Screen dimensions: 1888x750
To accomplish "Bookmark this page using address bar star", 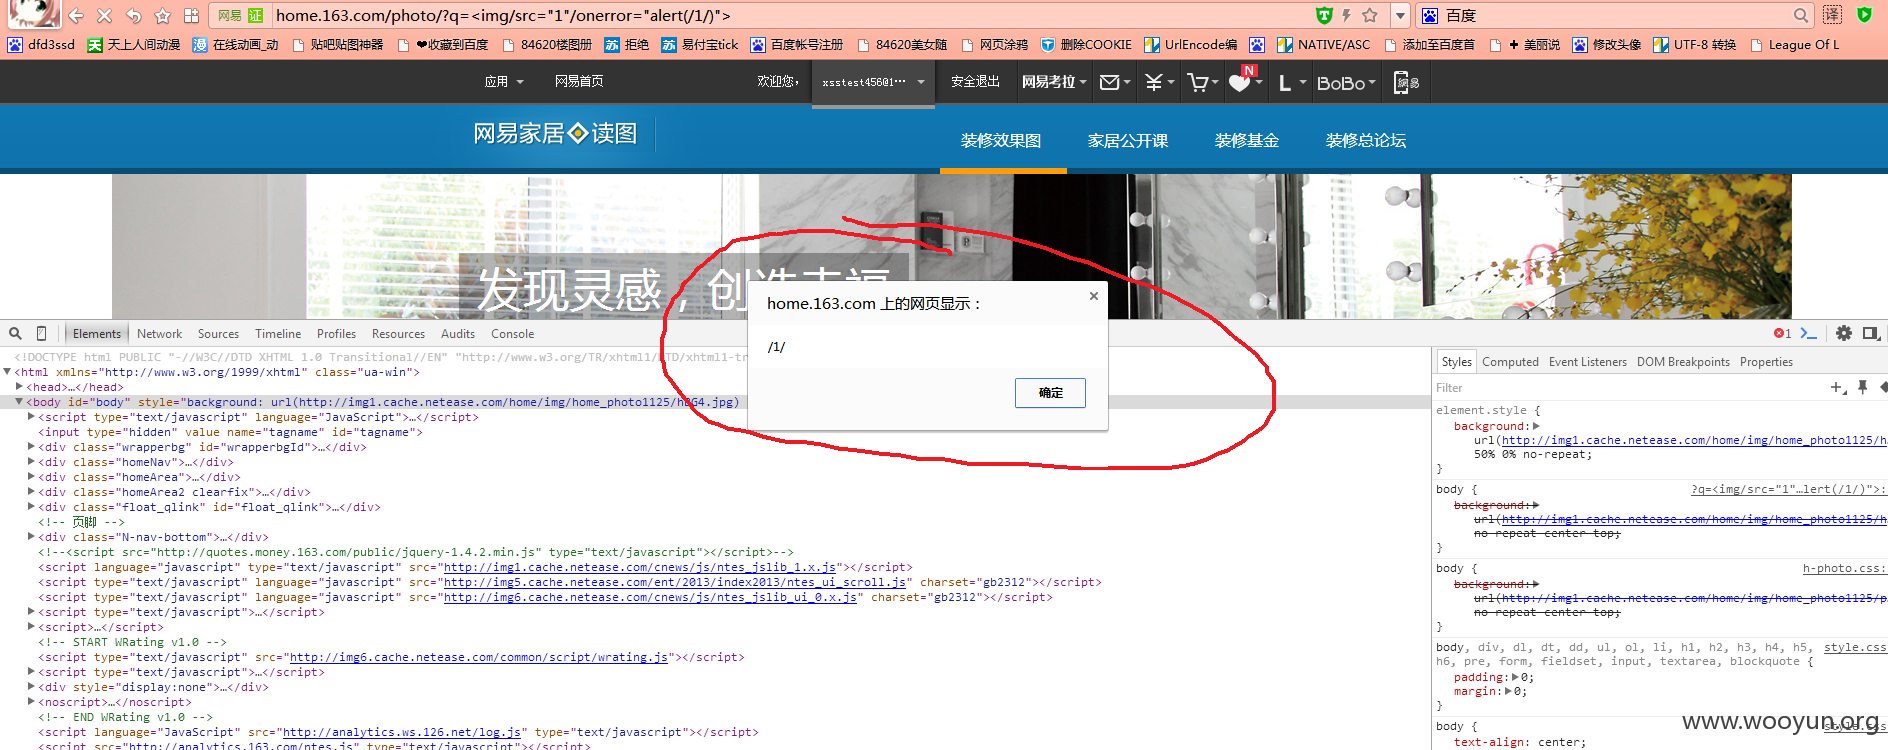I will (1370, 15).
